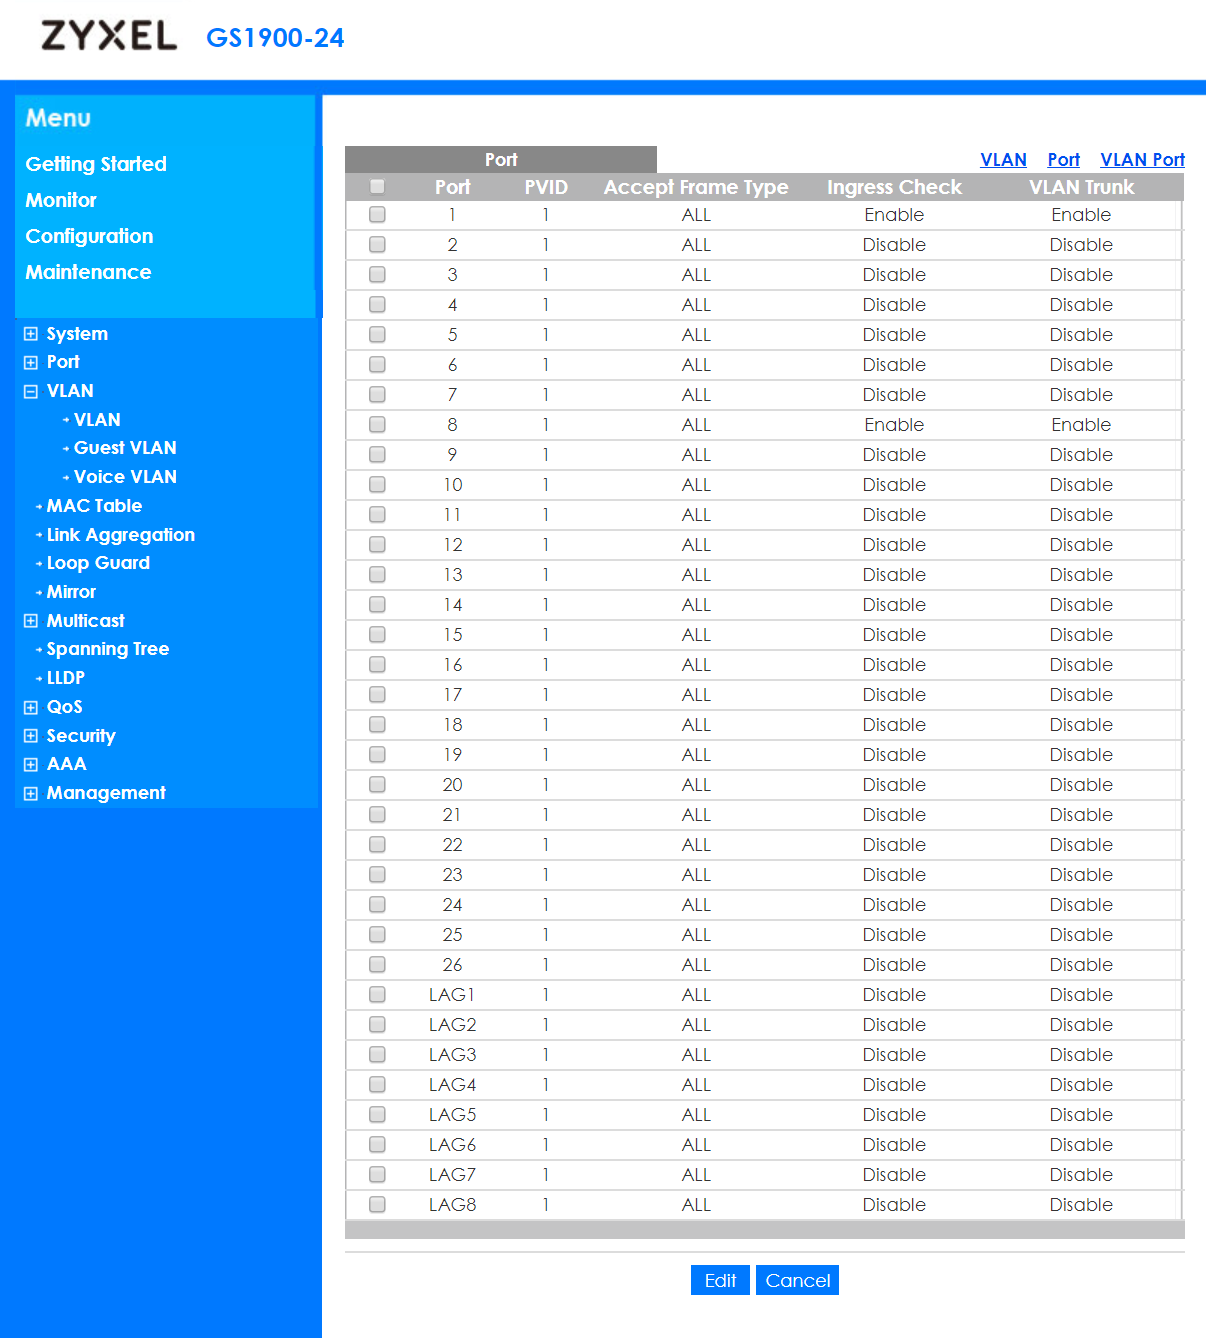Screen dimensions: 1206x1338
Task: Expand the Multicast node
Action: pos(31,621)
